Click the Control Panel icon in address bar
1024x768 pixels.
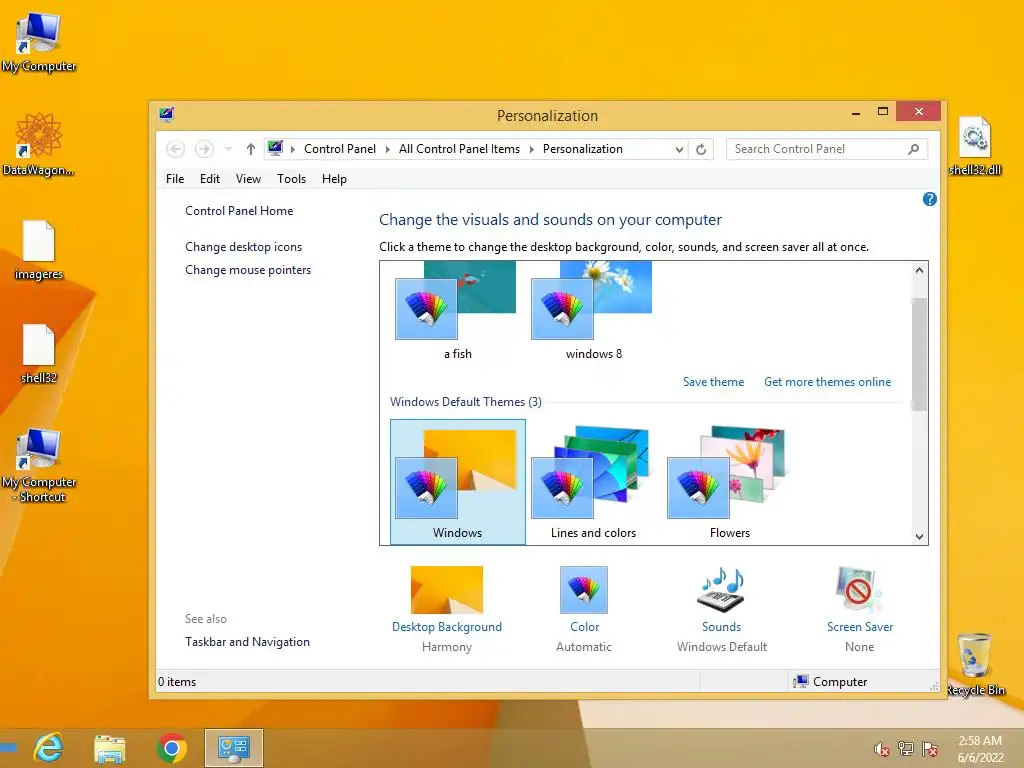pyautogui.click(x=275, y=148)
